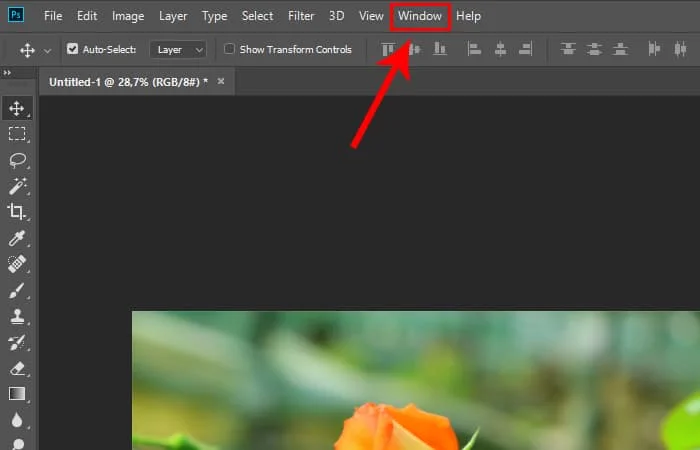Viewport: 700px width, 450px height.
Task: Expand the toolbox with double-arrow
Action: point(7,72)
